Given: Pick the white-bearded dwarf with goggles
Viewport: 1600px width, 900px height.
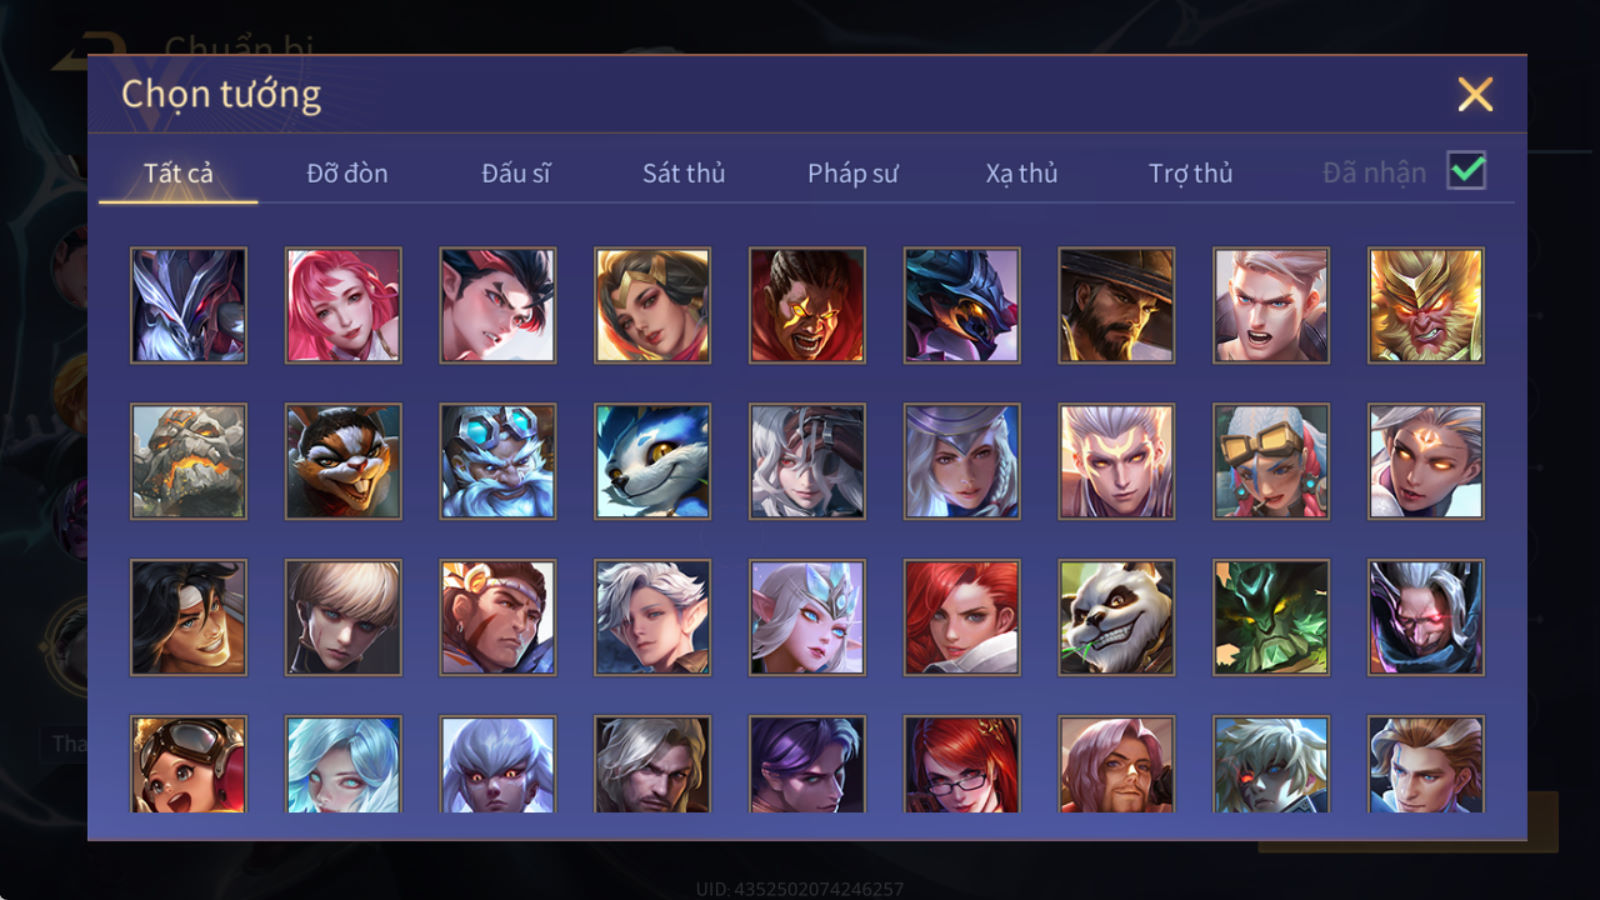Looking at the screenshot, I should pyautogui.click(x=498, y=461).
